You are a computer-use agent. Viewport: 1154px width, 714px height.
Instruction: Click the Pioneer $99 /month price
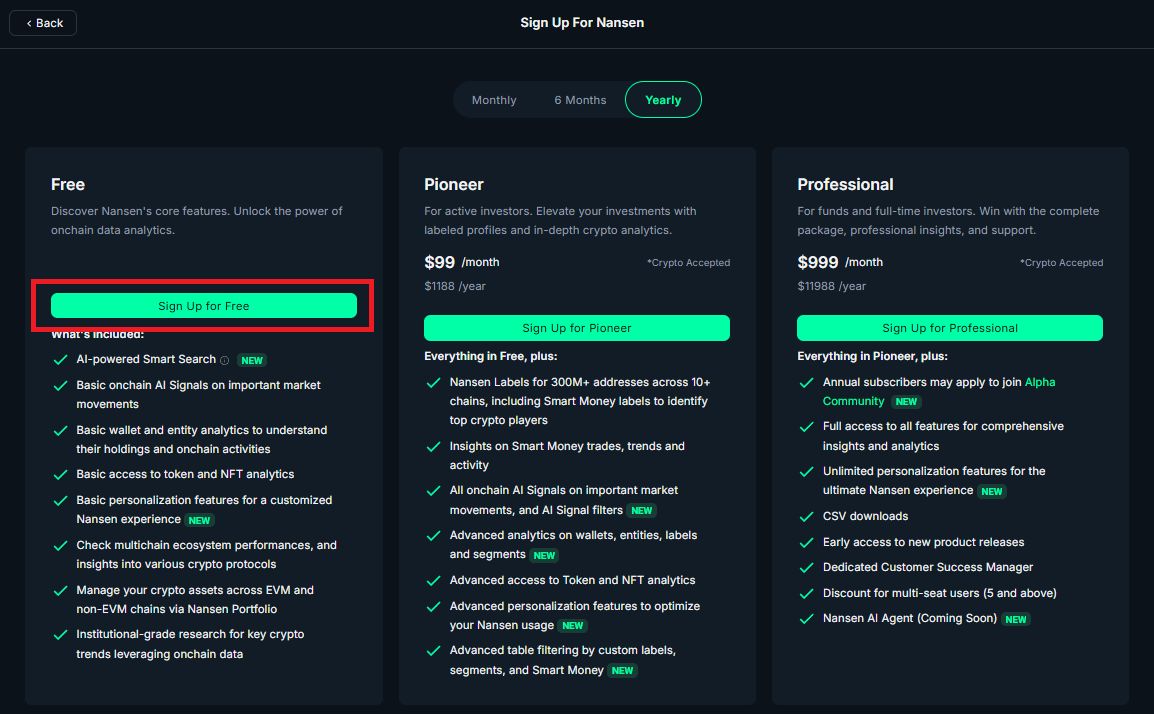(x=461, y=262)
